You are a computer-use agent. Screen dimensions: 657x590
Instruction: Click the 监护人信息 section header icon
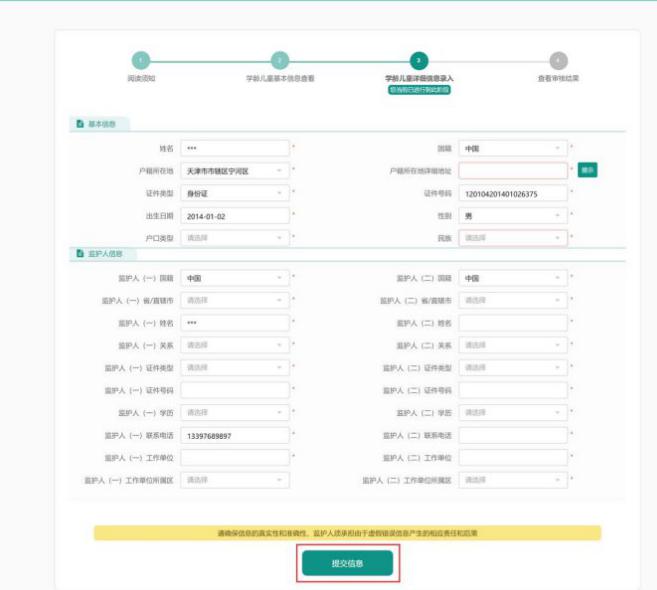pos(80,255)
